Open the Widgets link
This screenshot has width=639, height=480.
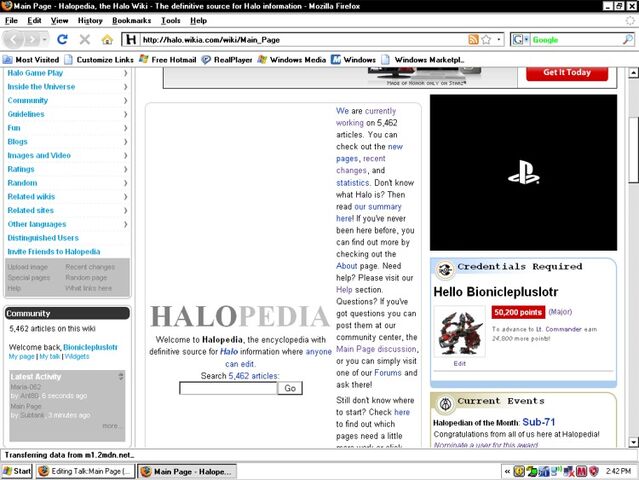click(77, 357)
